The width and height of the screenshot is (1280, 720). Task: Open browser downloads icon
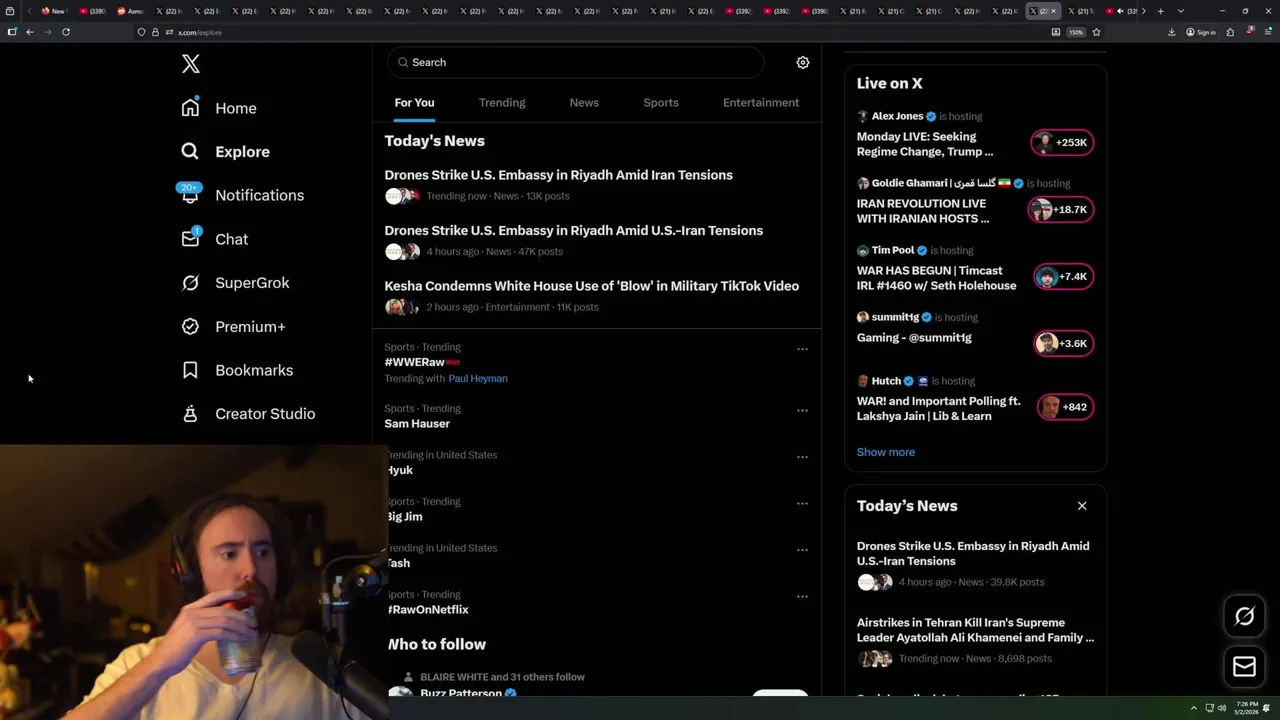pos(1172,32)
